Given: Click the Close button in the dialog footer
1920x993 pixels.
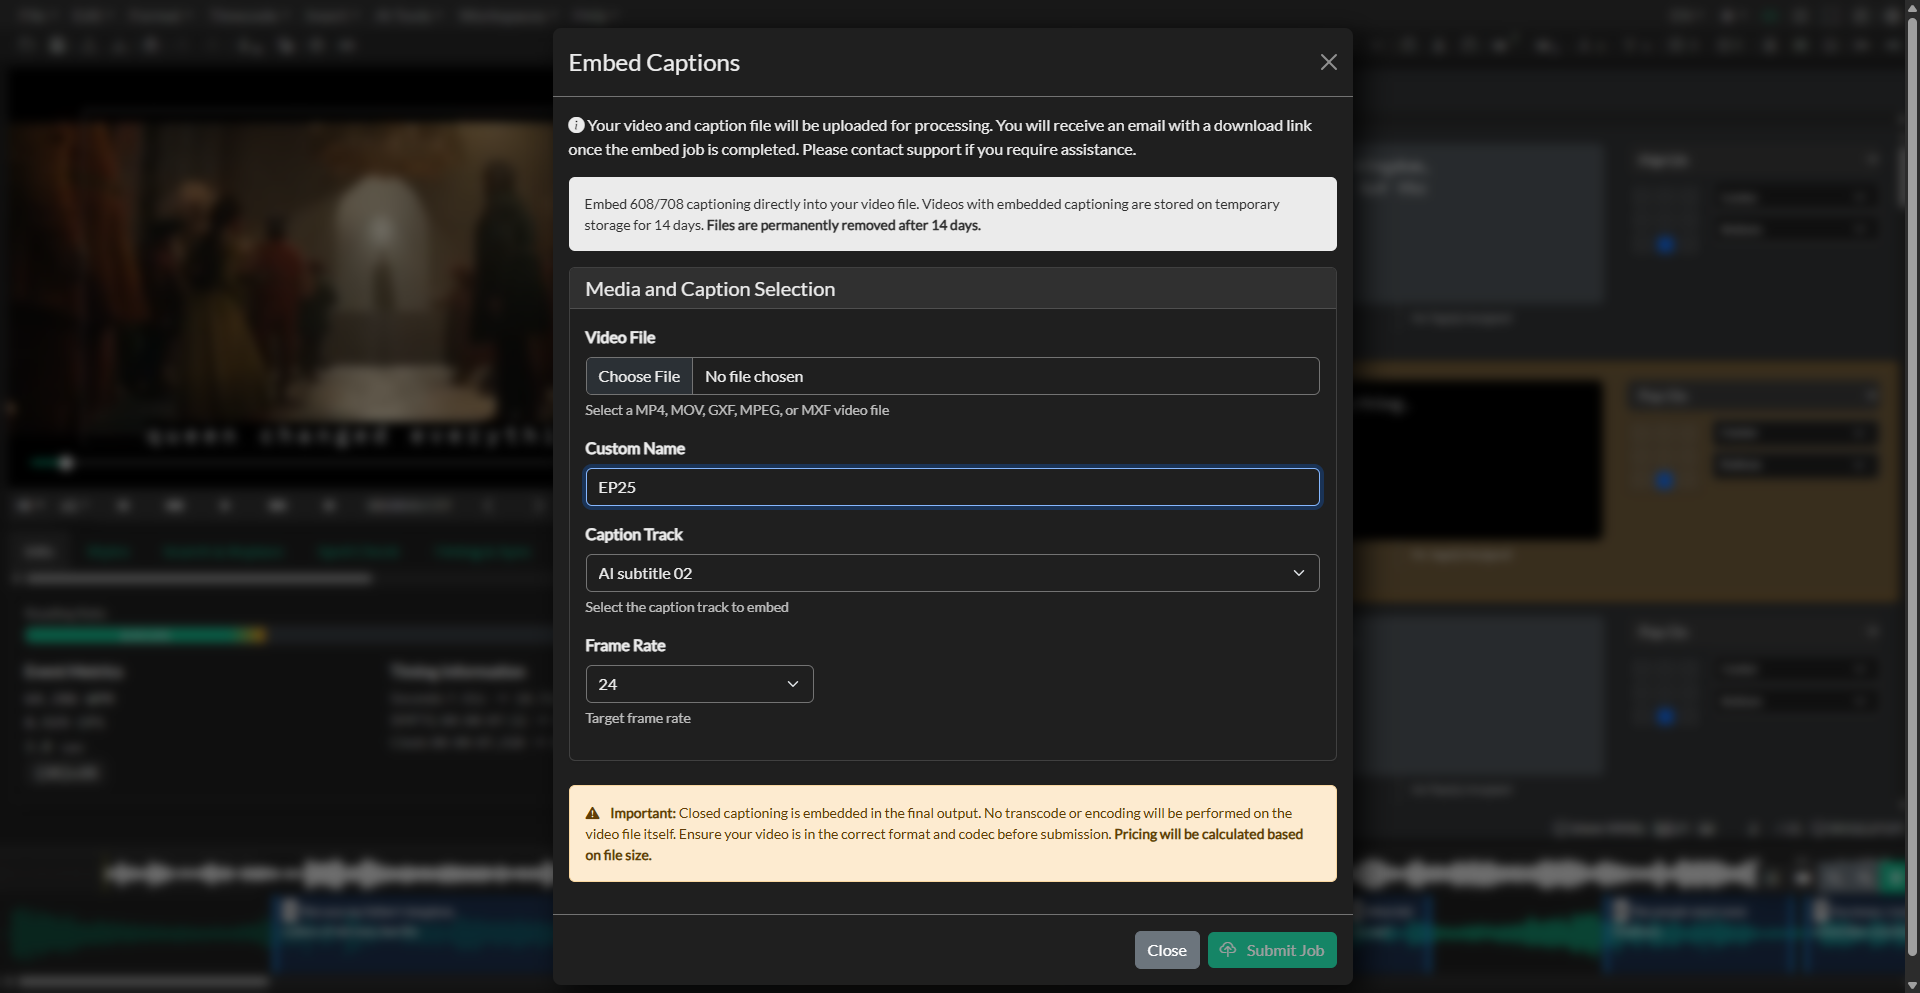Looking at the screenshot, I should [1166, 950].
